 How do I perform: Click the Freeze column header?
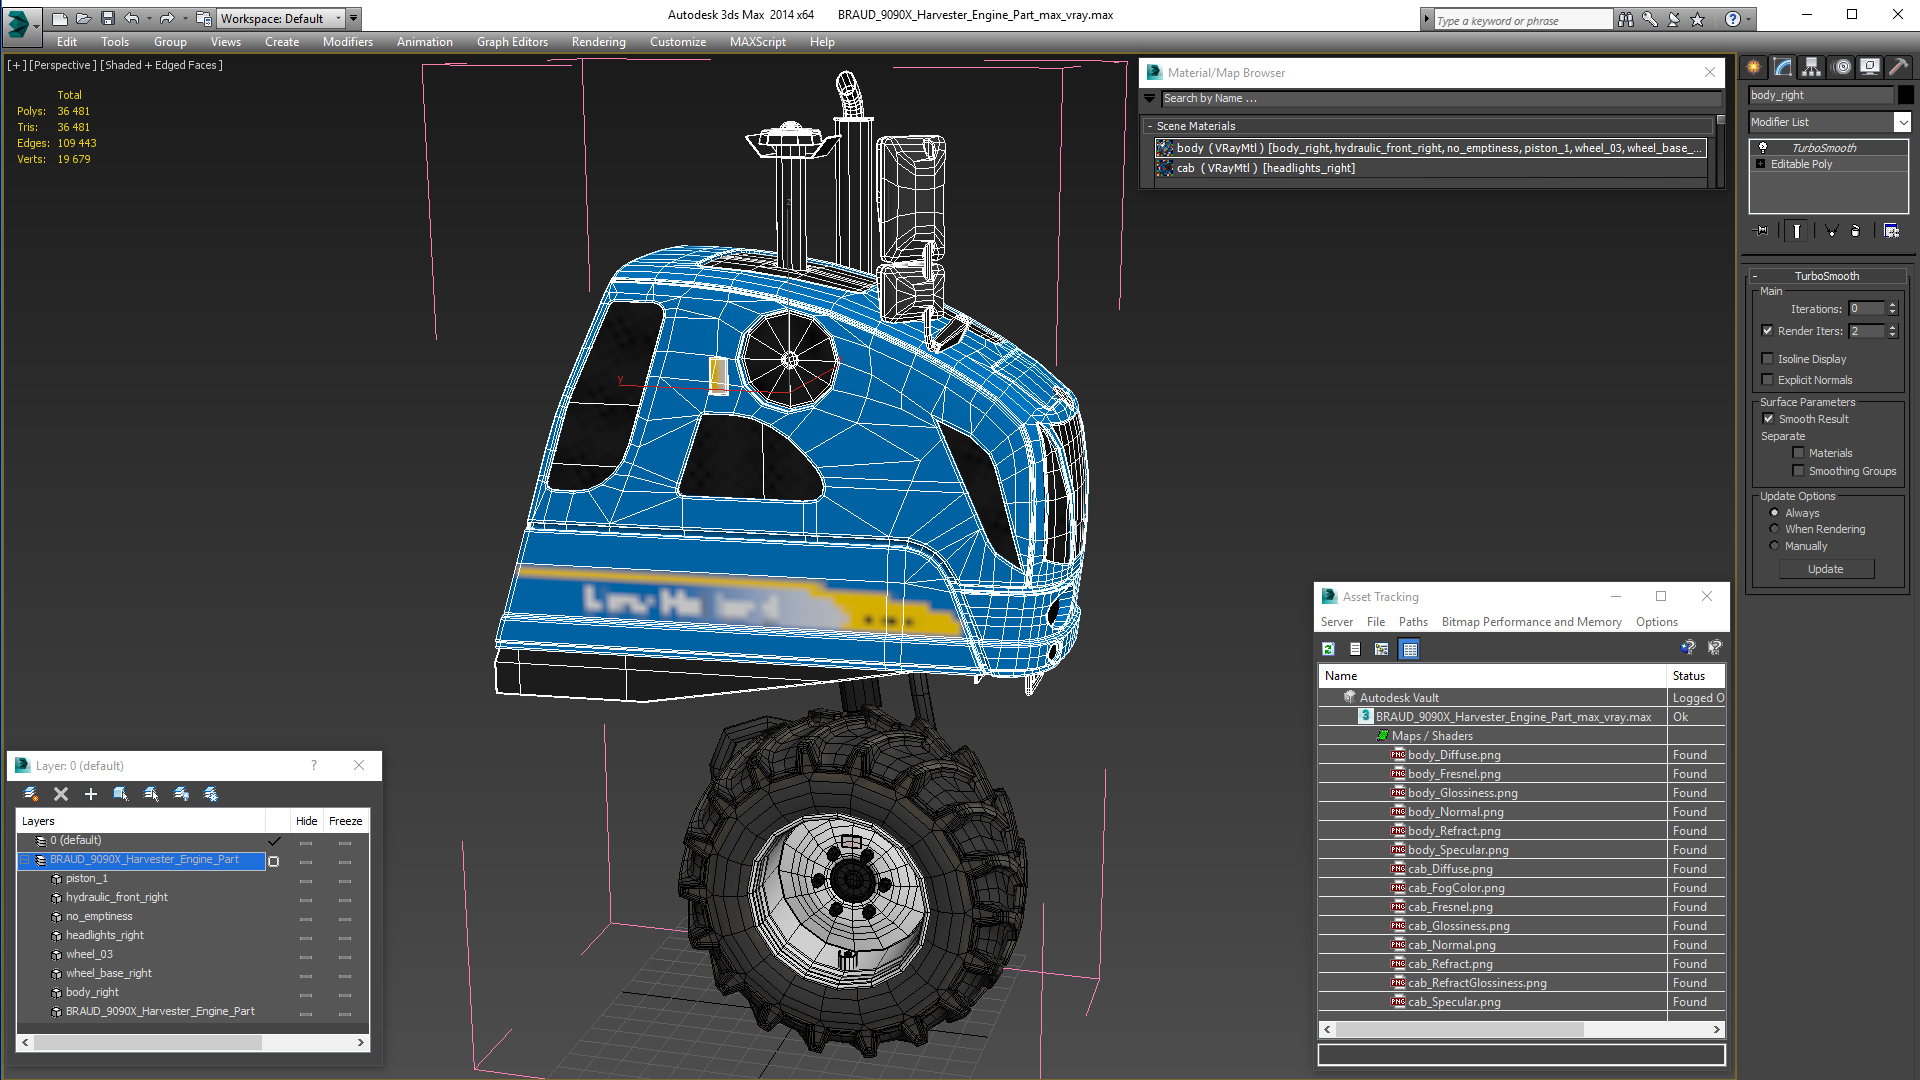pyautogui.click(x=345, y=821)
